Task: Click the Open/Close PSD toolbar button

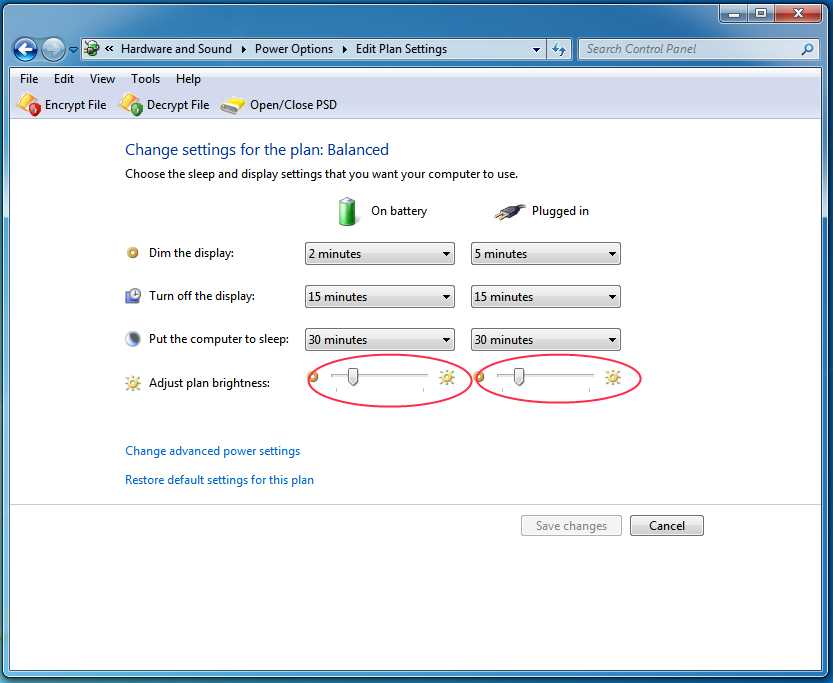Action: (278, 105)
